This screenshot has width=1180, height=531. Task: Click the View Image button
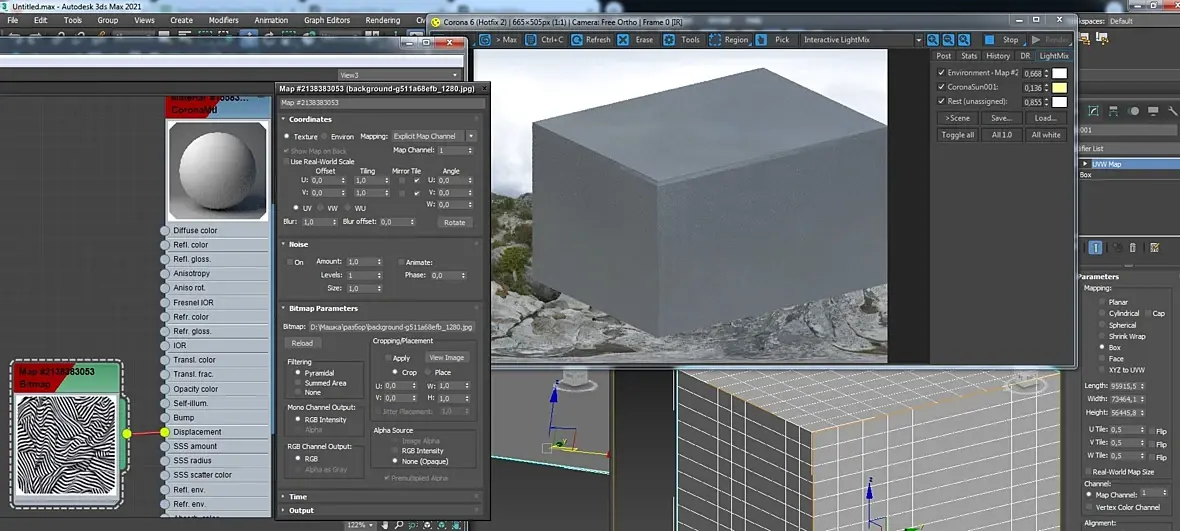tap(446, 357)
